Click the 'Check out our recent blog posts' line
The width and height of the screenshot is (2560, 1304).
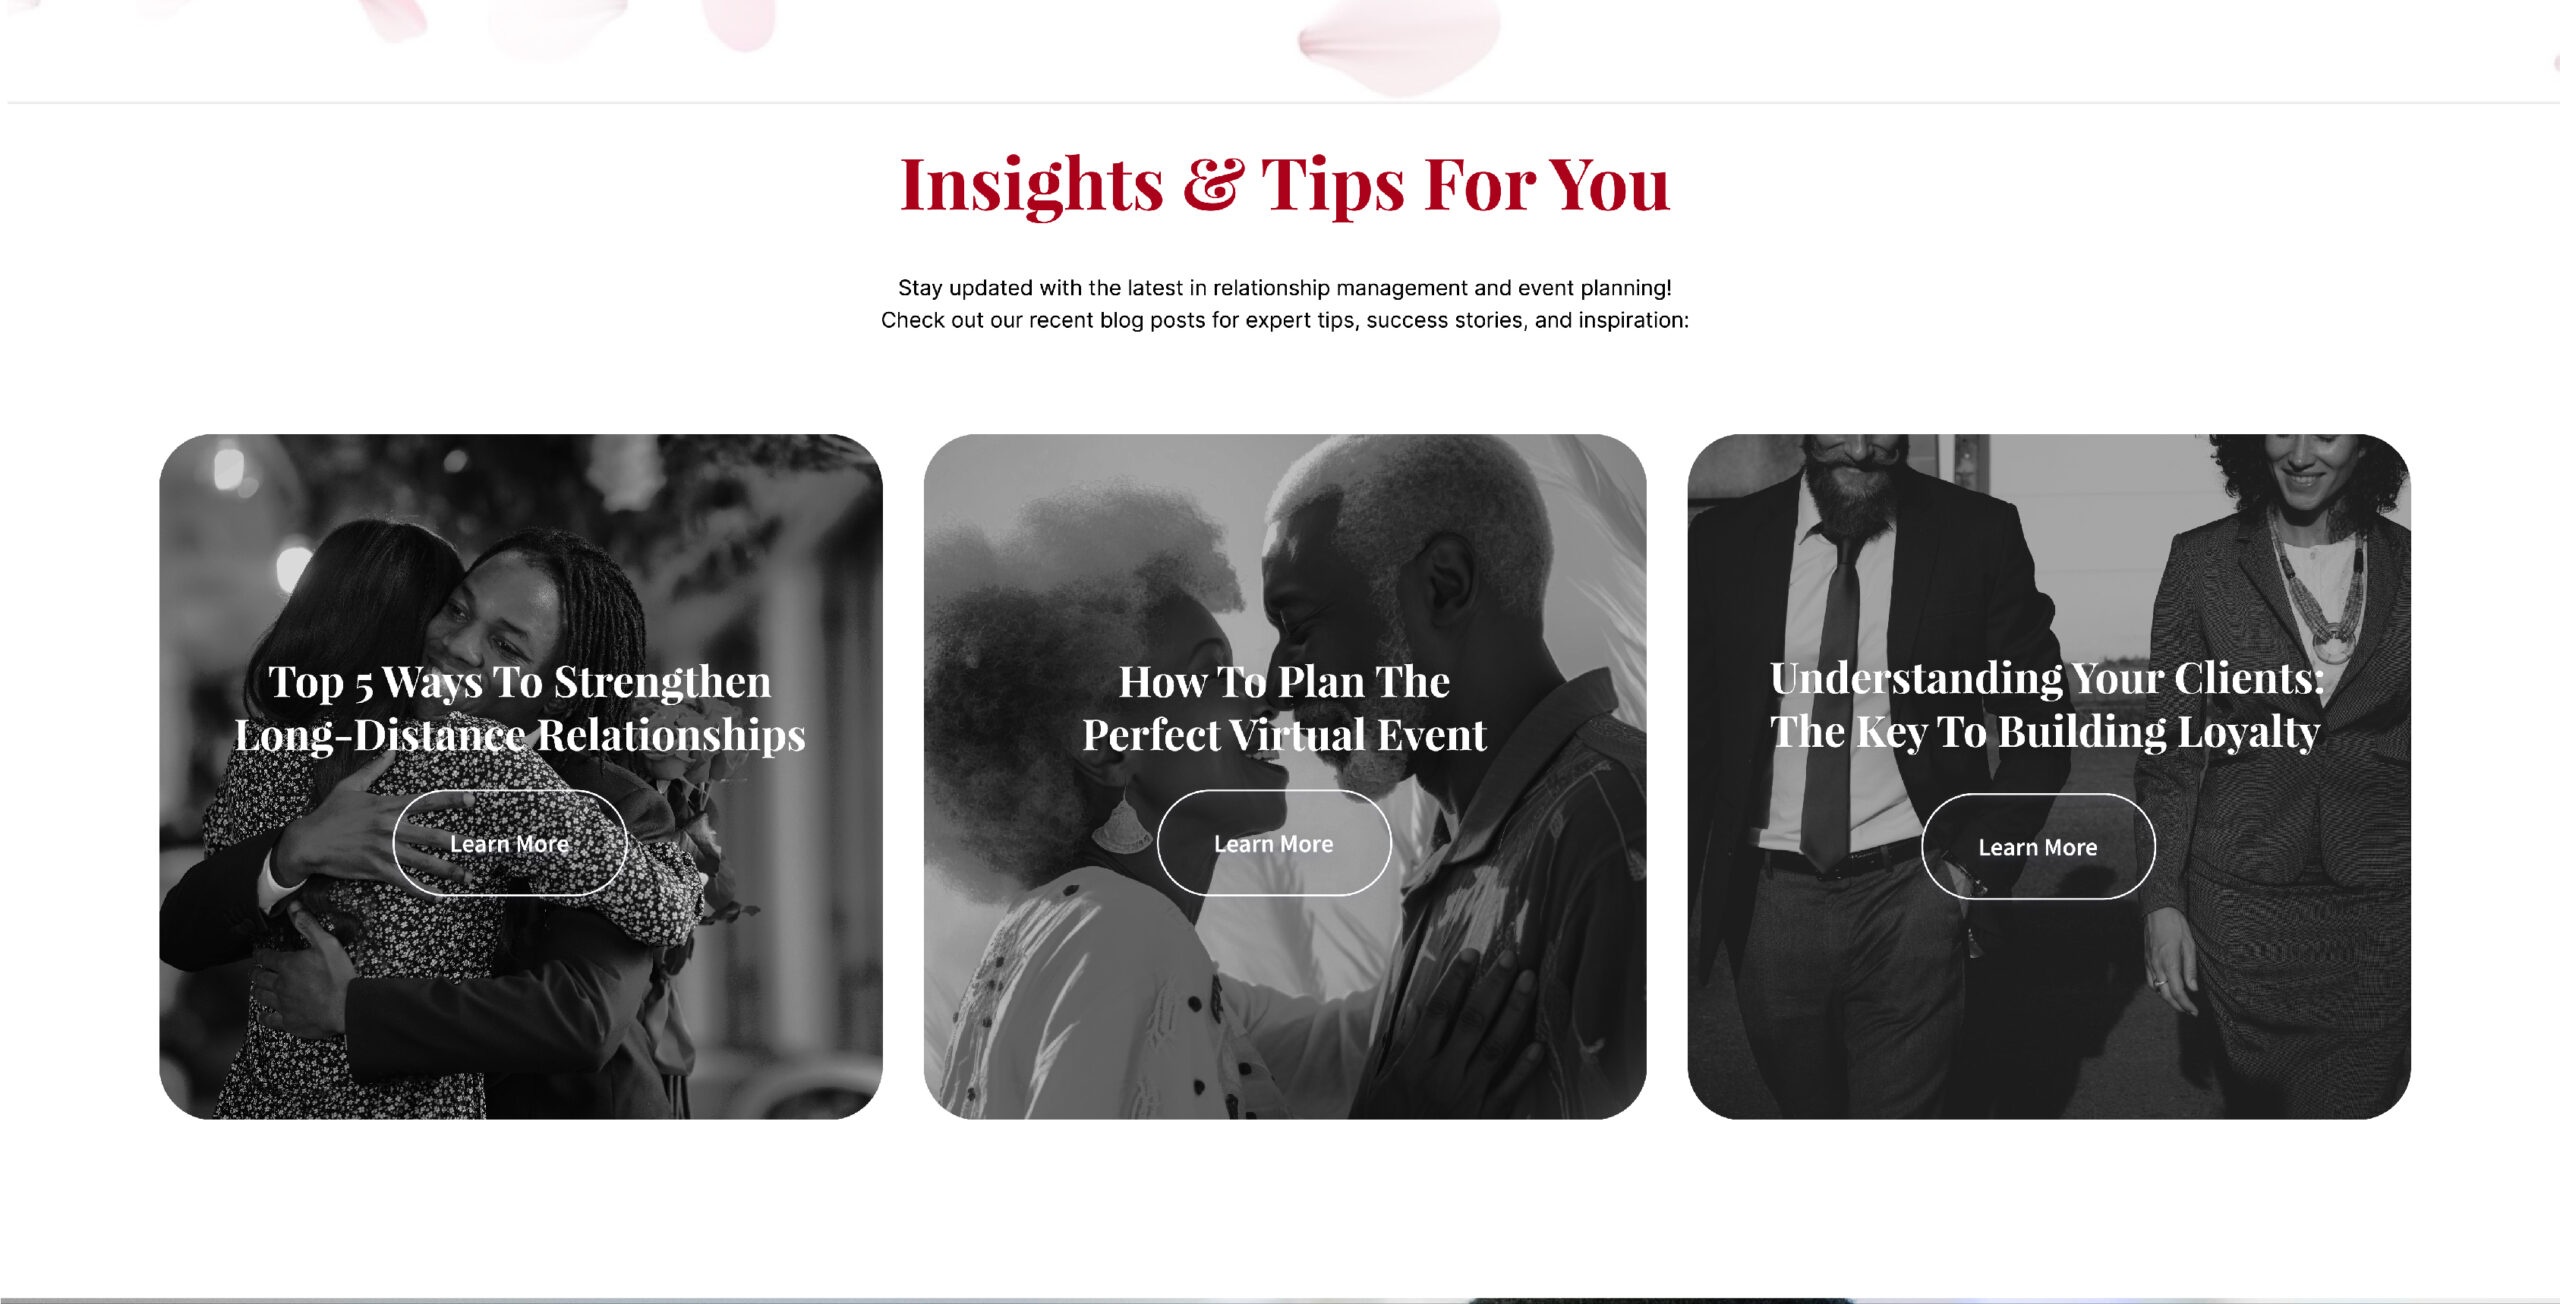point(1285,320)
